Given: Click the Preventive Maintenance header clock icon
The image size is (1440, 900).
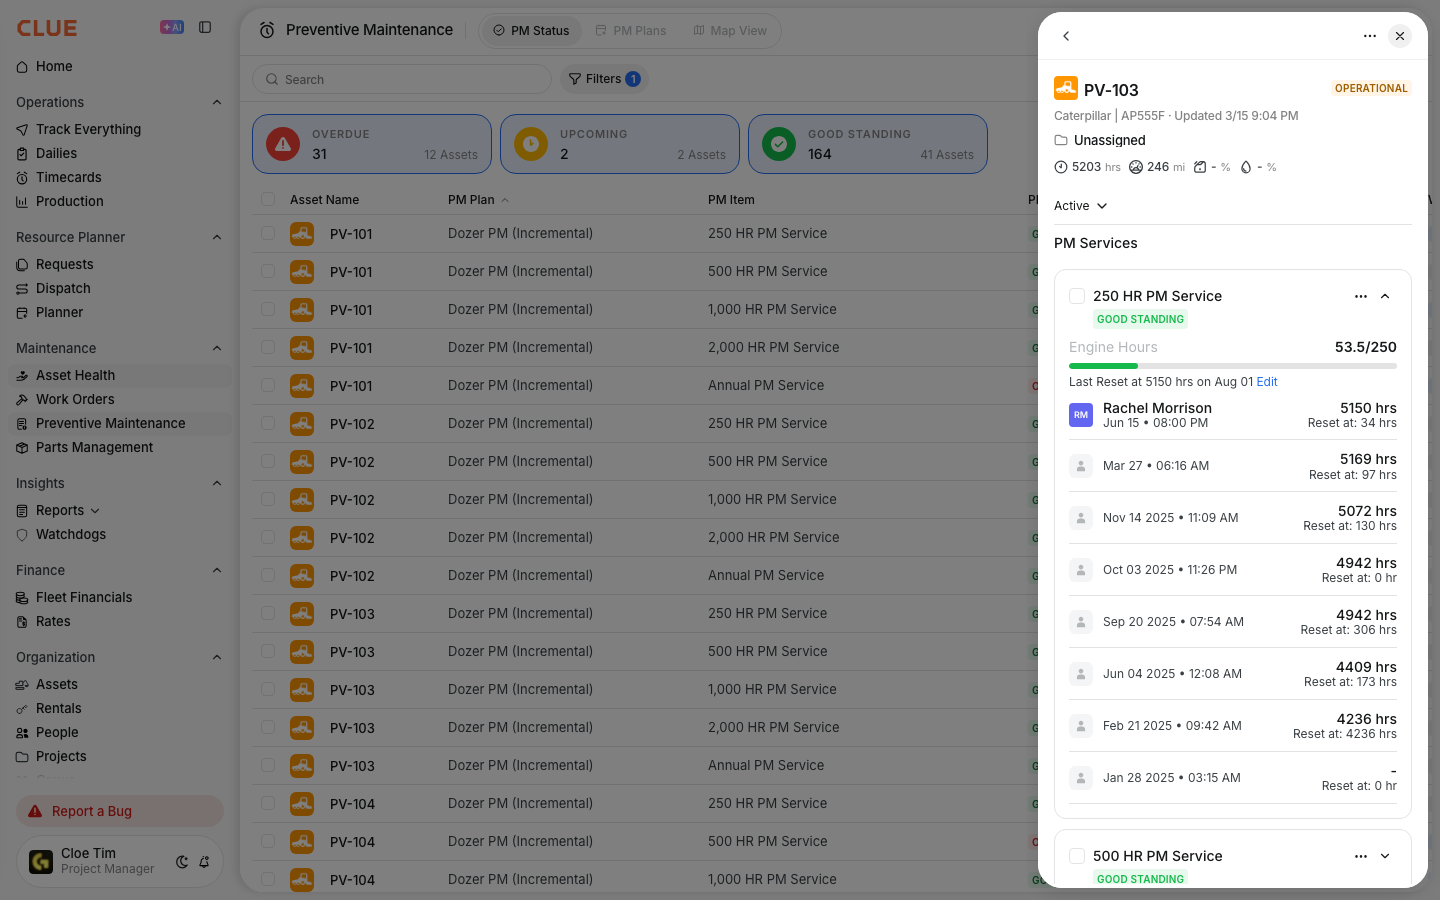Looking at the screenshot, I should coord(267,31).
